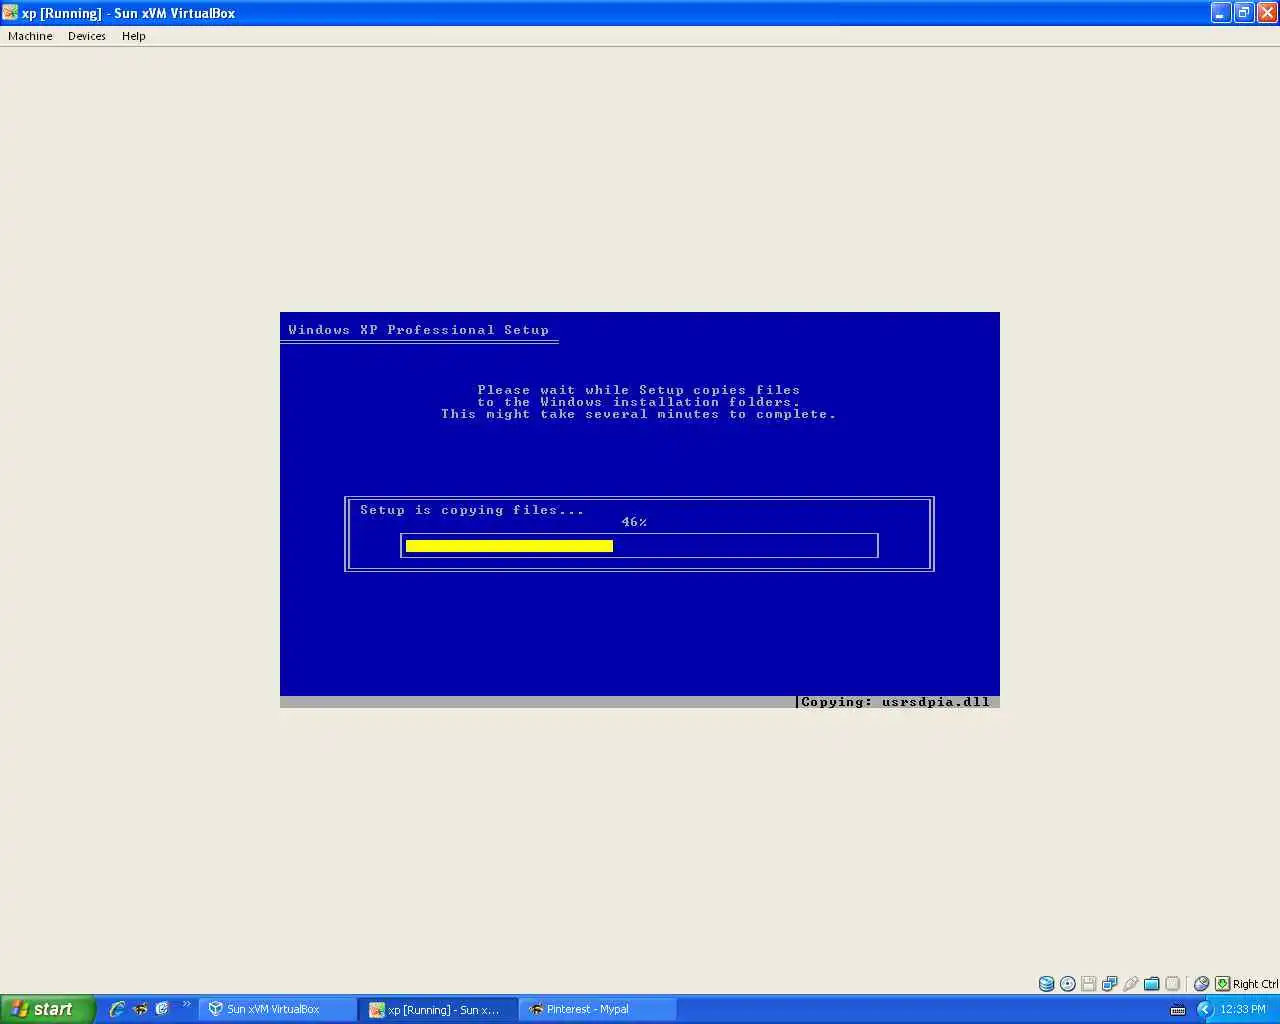The height and width of the screenshot is (1024, 1280).
Task: Click the CD/DVD drive status icon
Action: [x=1068, y=984]
